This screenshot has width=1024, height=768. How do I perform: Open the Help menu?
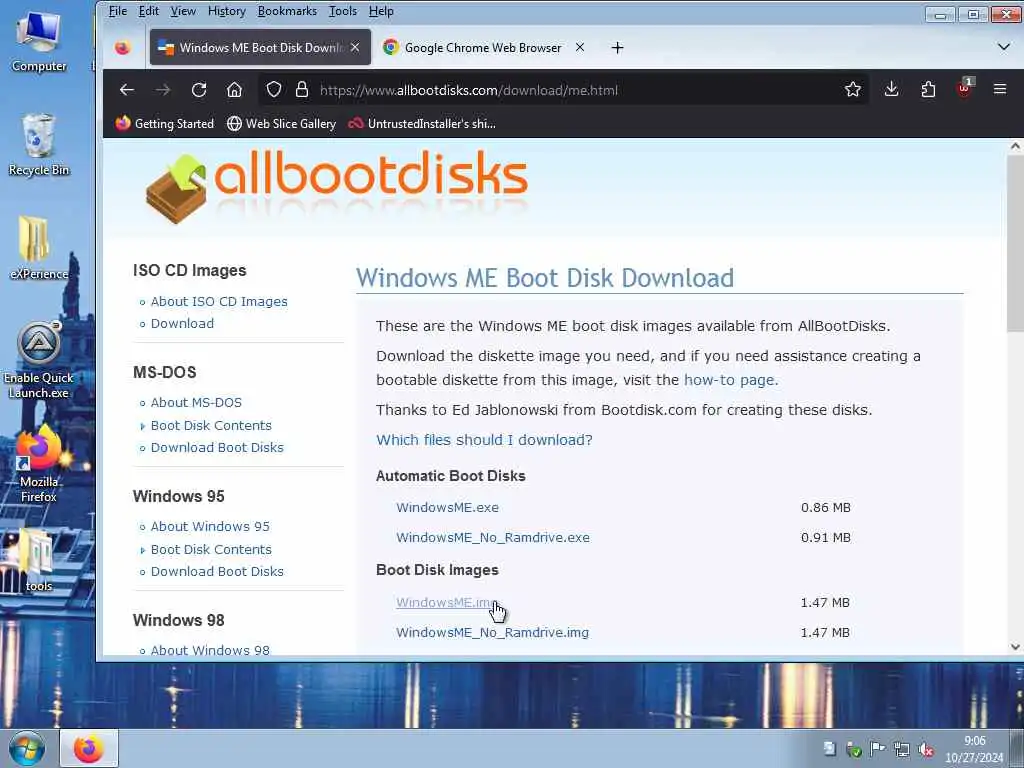381,11
